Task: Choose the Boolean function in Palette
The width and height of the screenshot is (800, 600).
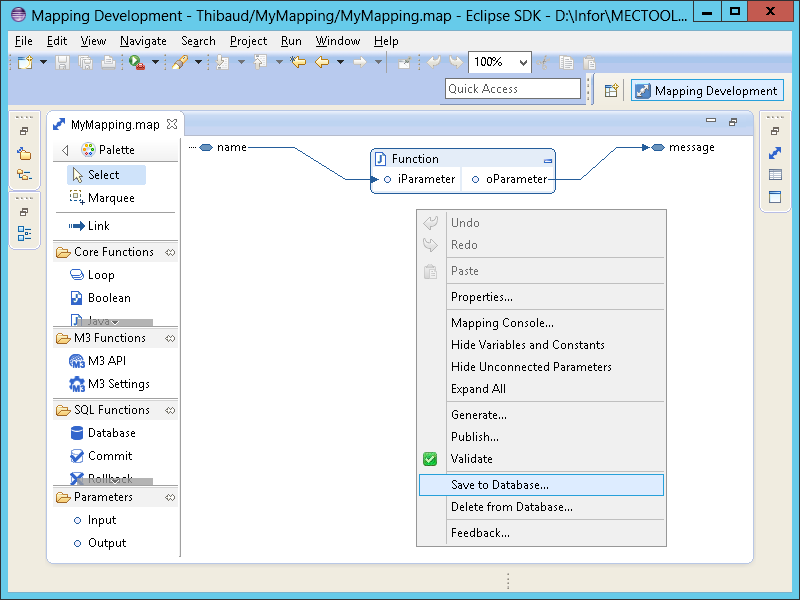Action: coord(108,298)
